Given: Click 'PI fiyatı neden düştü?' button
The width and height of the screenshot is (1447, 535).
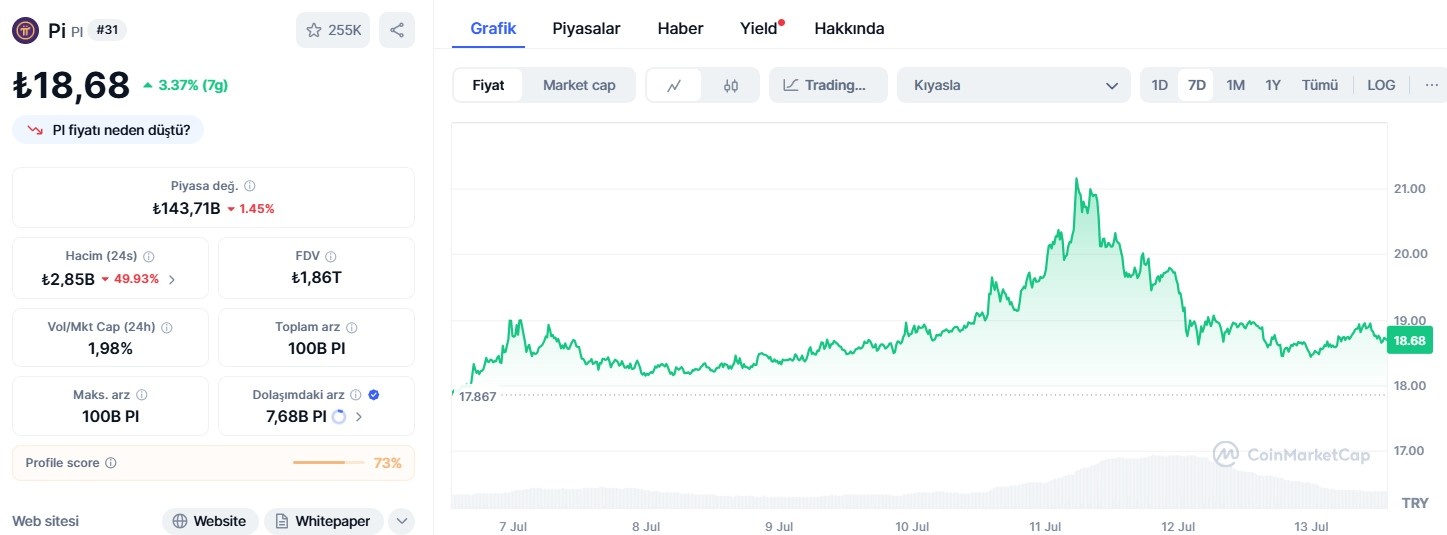Looking at the screenshot, I should (108, 130).
